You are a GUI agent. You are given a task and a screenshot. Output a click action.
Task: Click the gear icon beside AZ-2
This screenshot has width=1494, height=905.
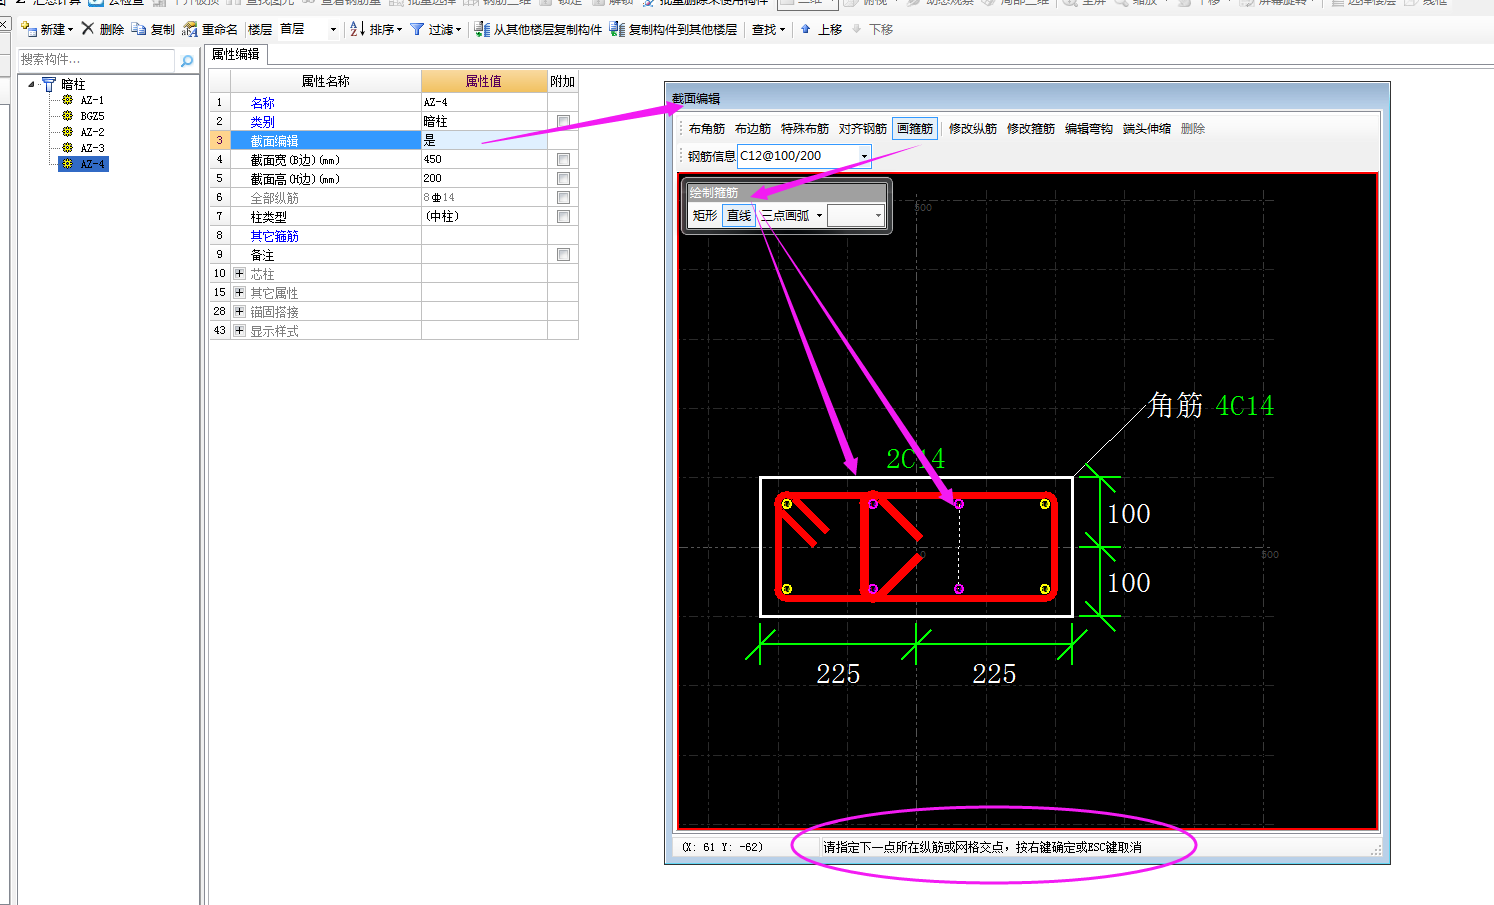click(x=67, y=132)
